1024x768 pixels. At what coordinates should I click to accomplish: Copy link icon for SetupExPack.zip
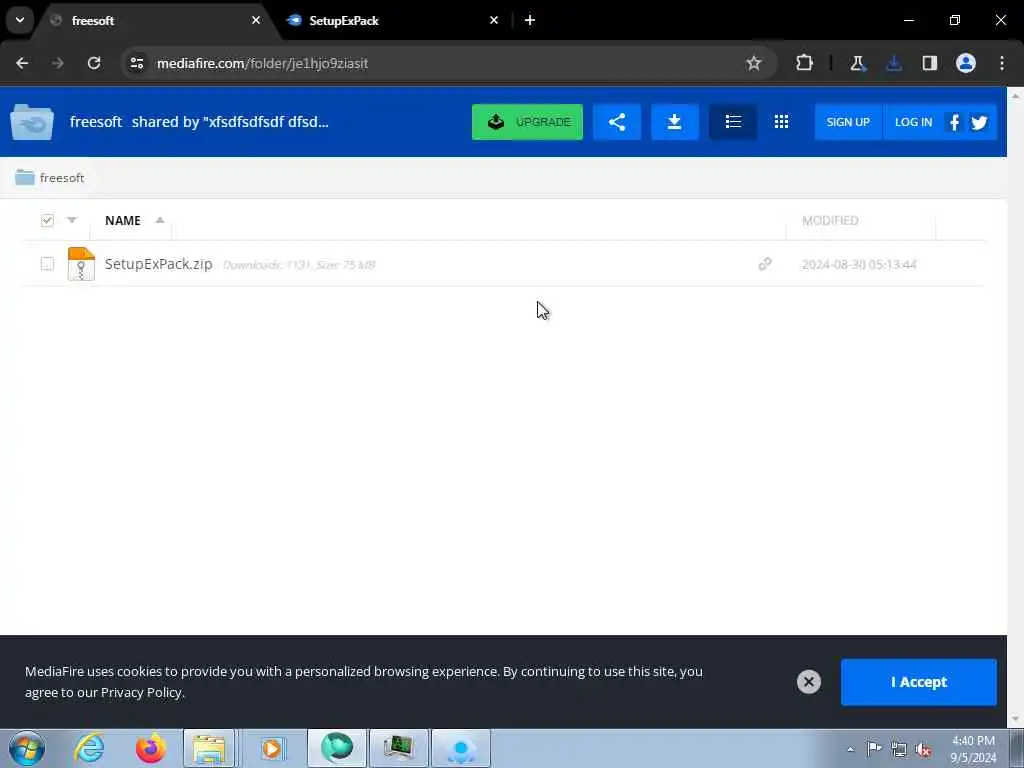(x=765, y=264)
